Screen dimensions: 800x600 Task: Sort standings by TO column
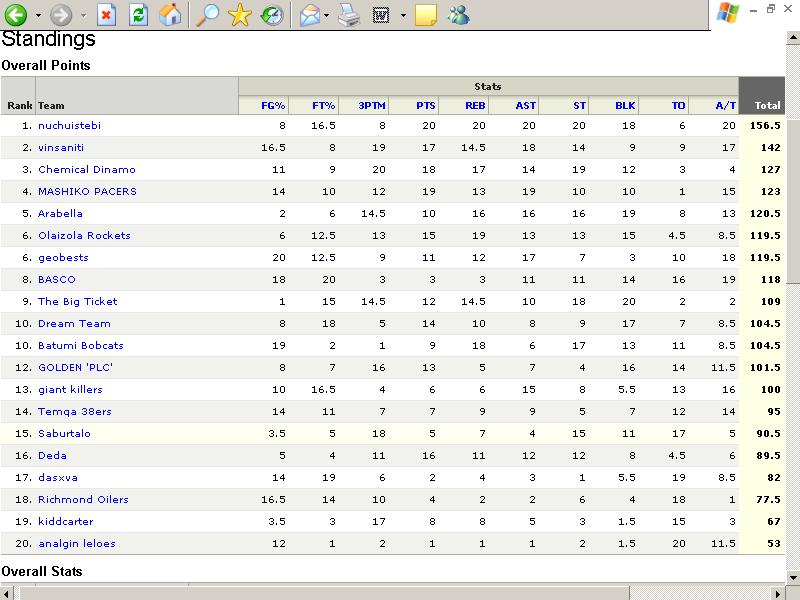pos(678,106)
